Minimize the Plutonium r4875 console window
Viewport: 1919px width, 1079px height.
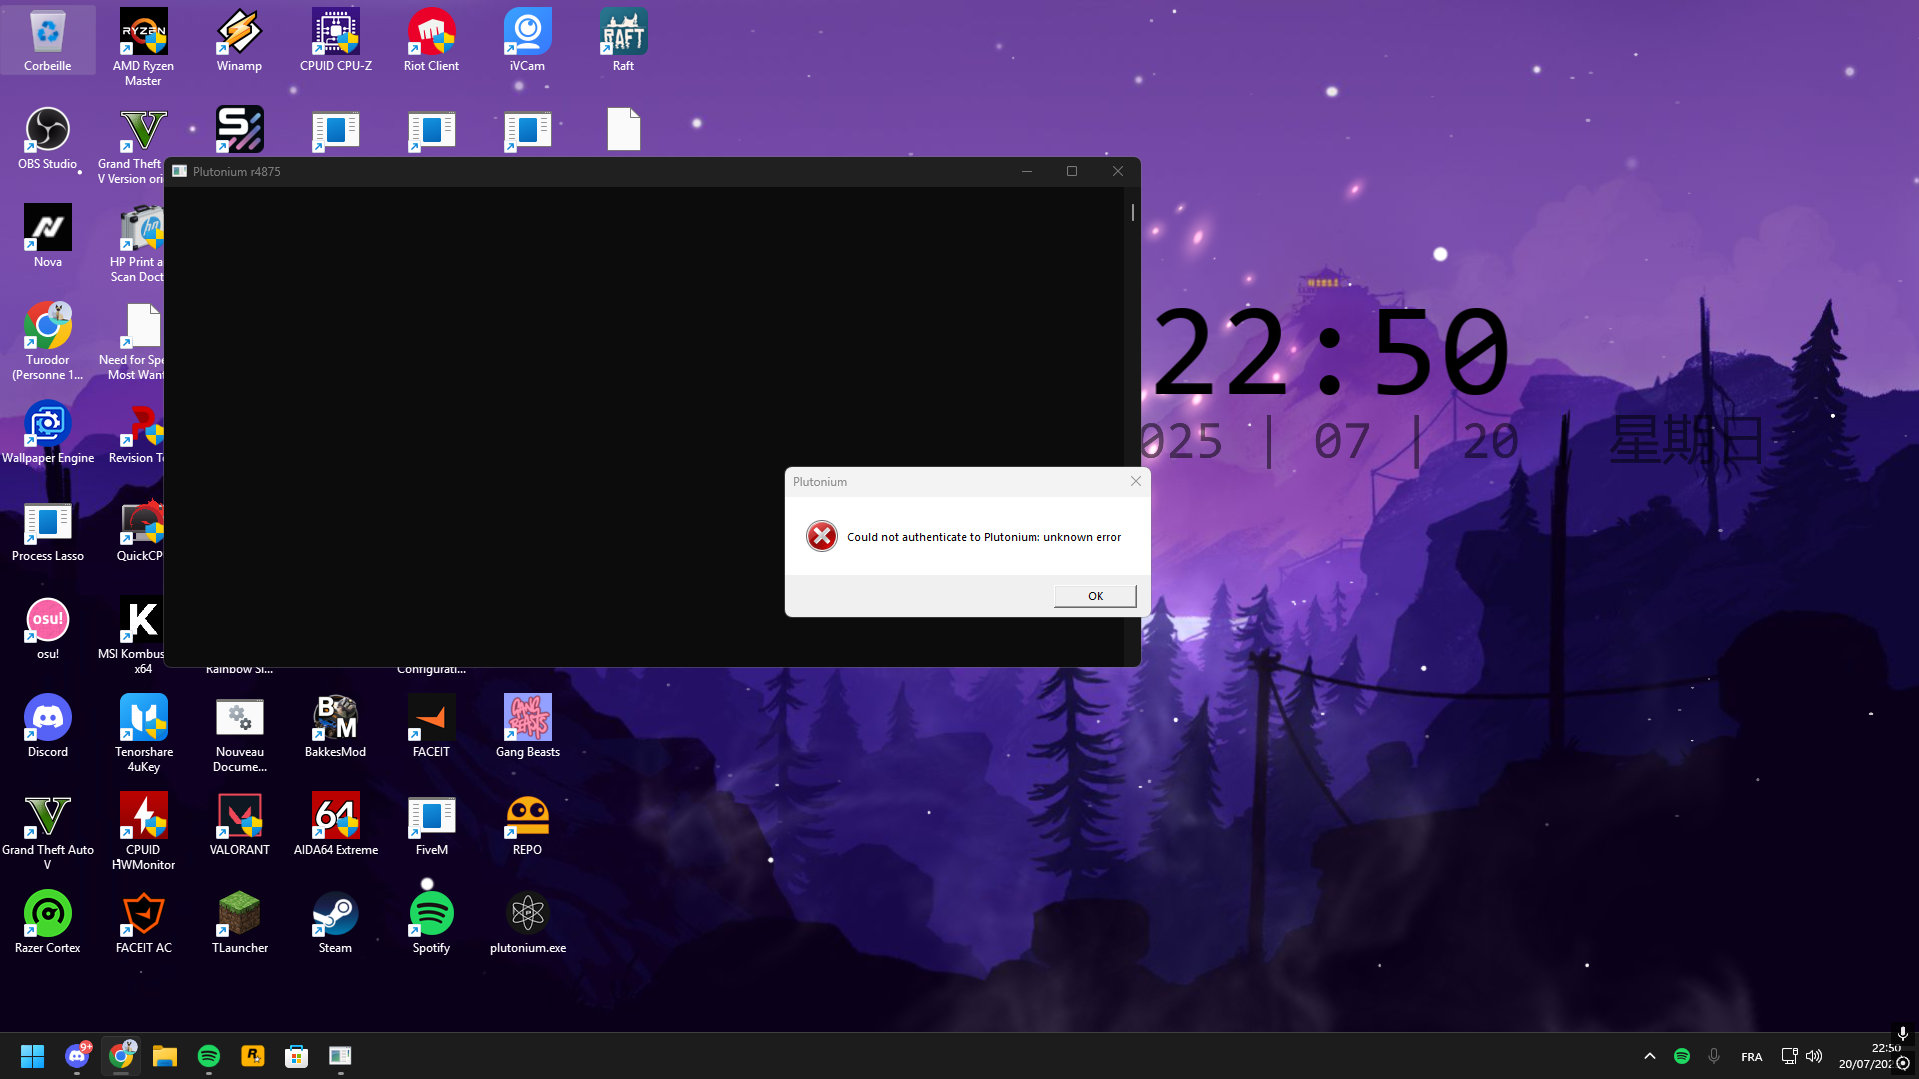point(1027,171)
